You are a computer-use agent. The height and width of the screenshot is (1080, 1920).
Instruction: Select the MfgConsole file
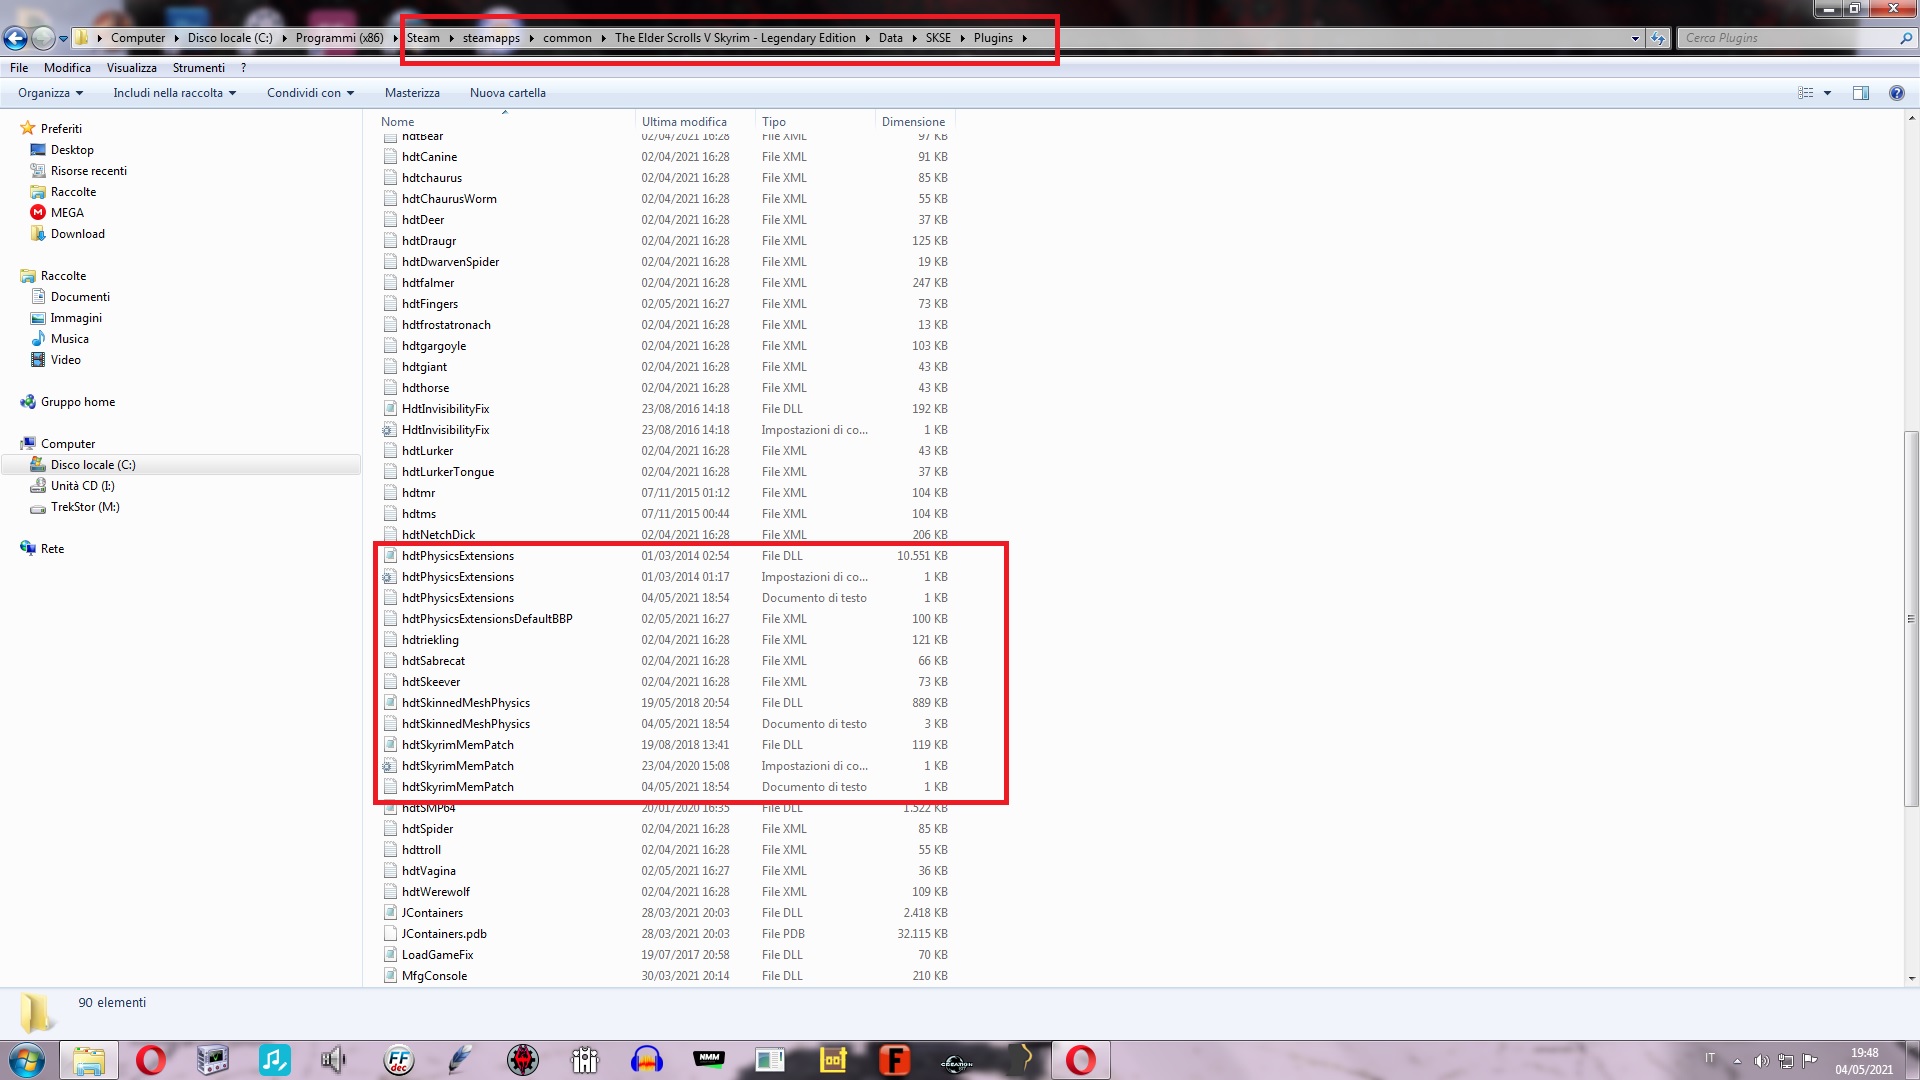pos(665,976)
